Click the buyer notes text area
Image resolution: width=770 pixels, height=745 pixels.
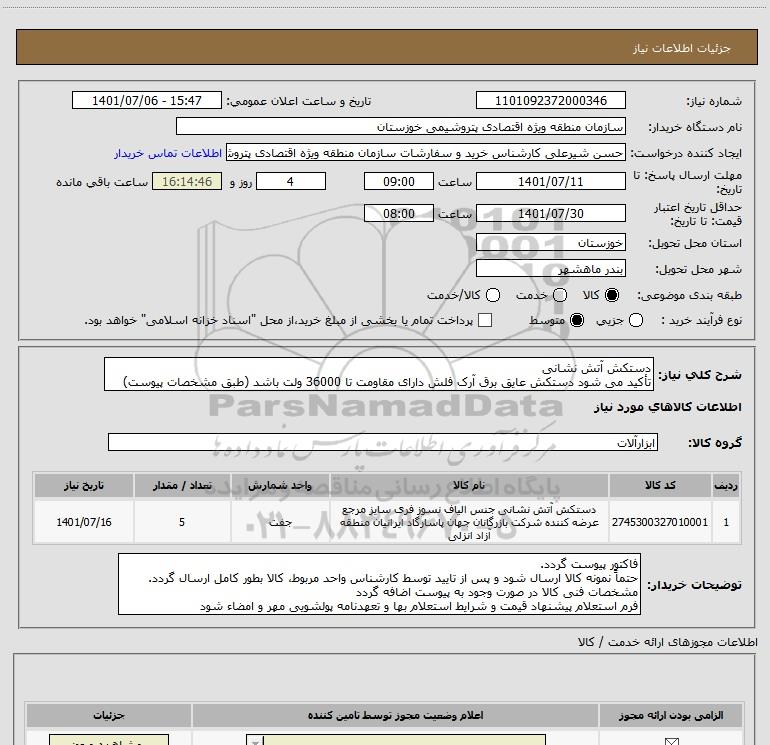(x=379, y=584)
